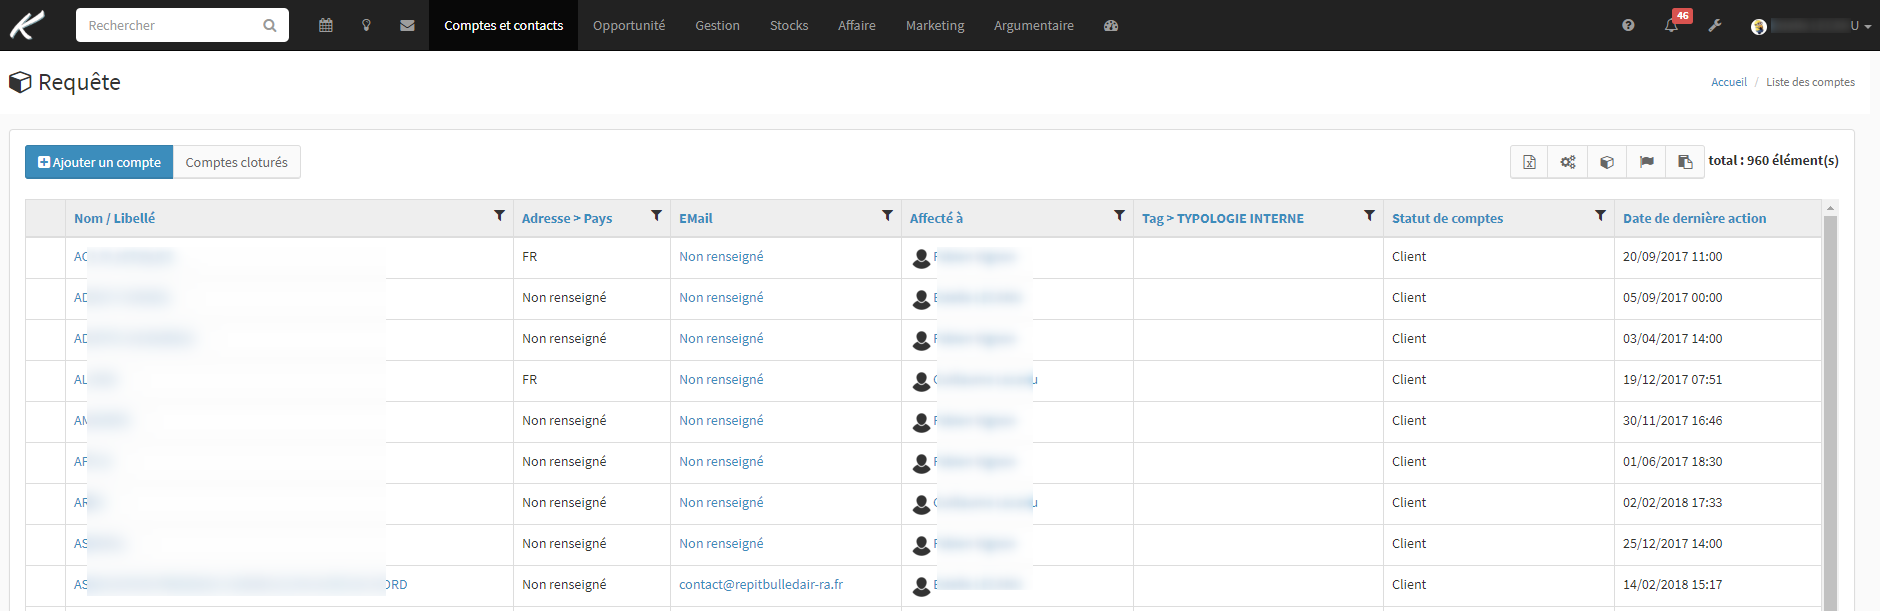The image size is (1880, 611).
Task: Open the Gestion menu
Action: 717,26
